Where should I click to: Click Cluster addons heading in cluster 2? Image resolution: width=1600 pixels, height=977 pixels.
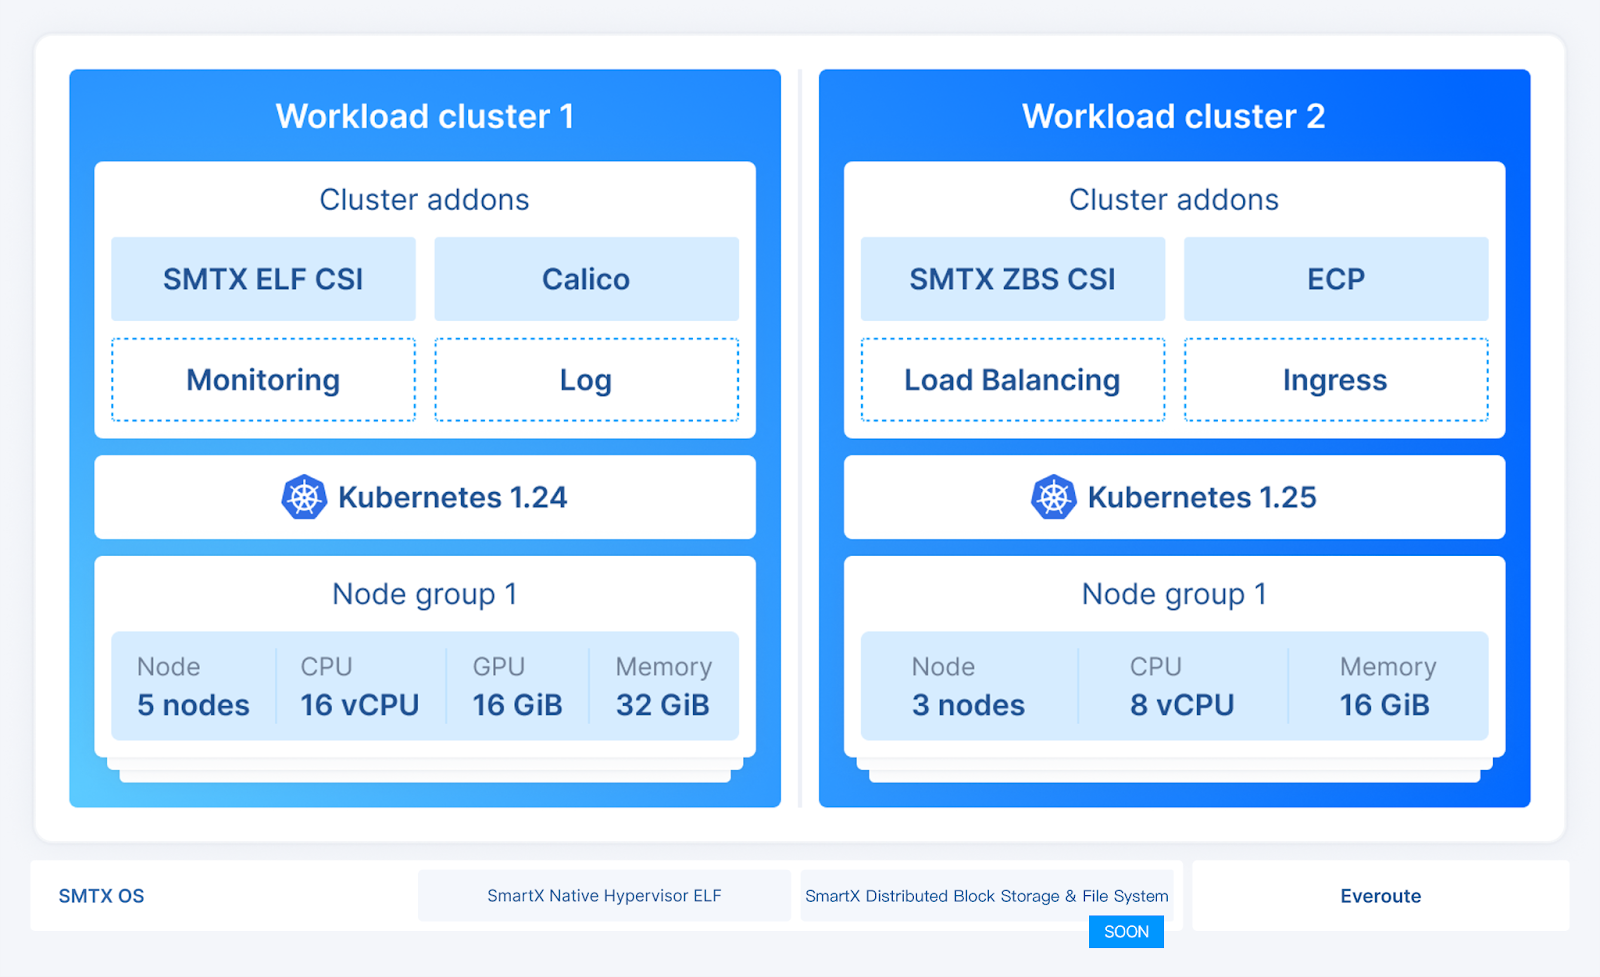(1174, 200)
